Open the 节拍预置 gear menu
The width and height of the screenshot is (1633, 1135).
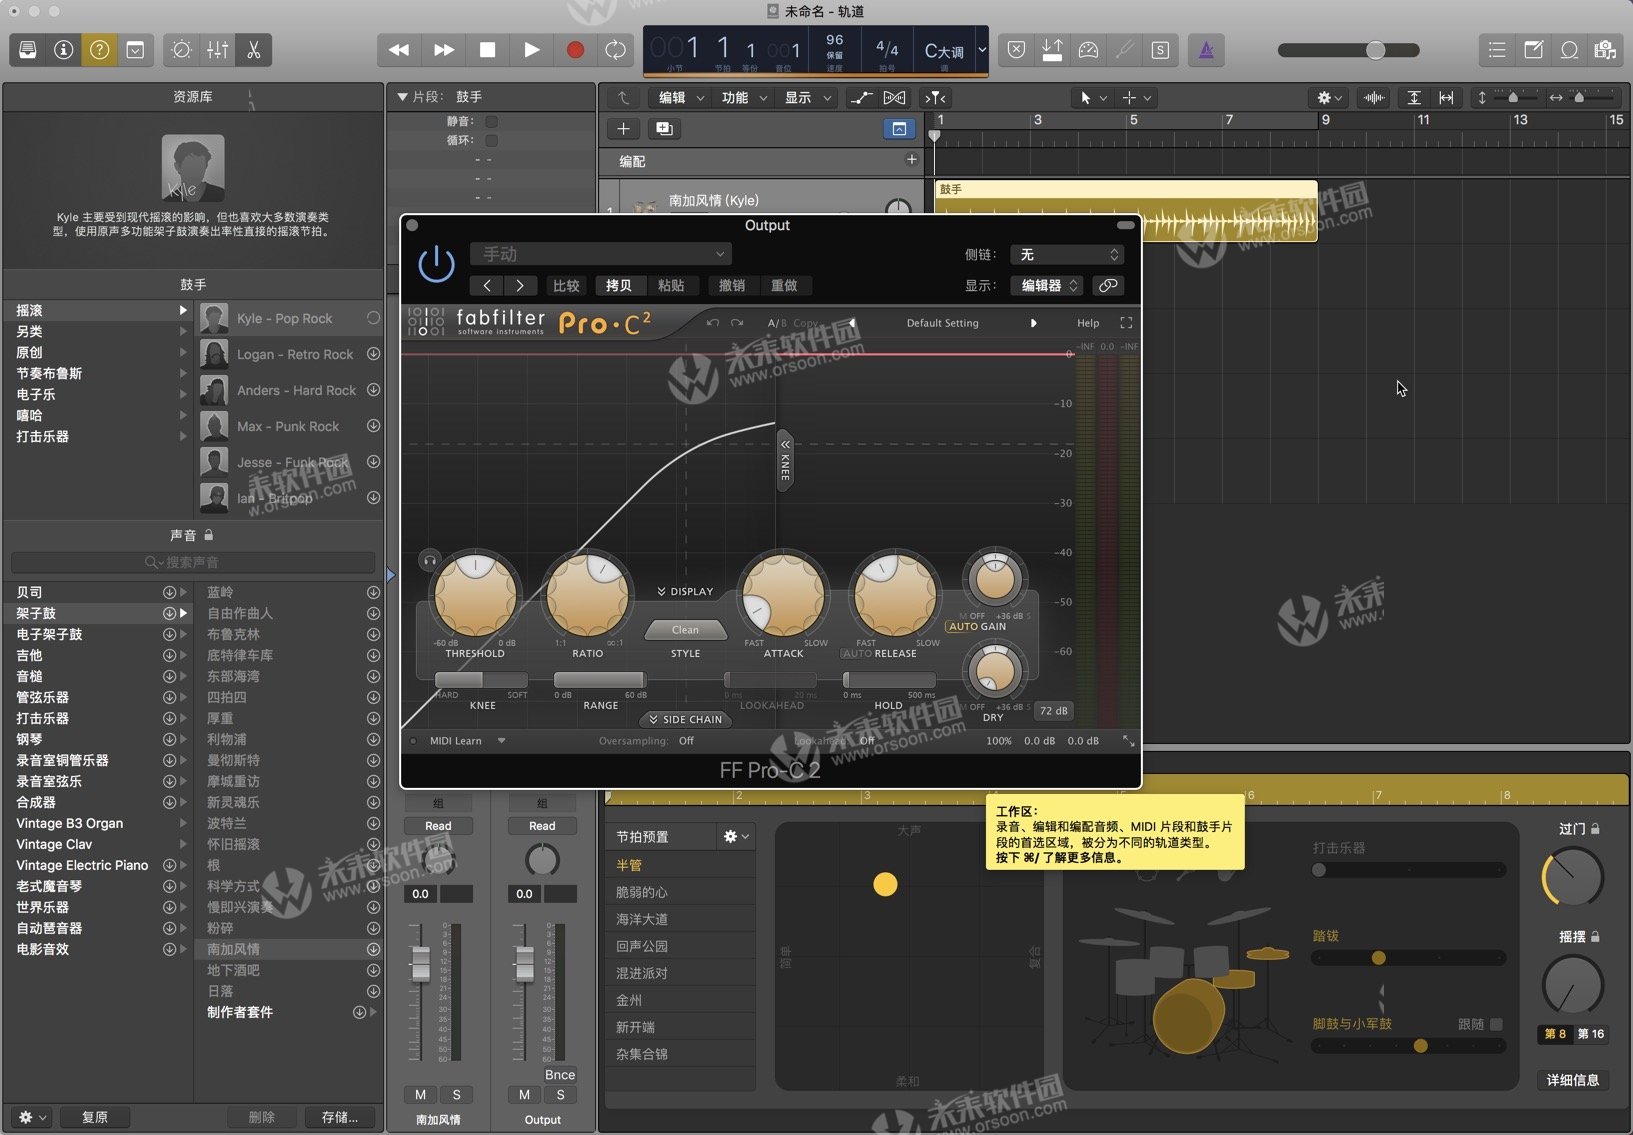click(736, 837)
